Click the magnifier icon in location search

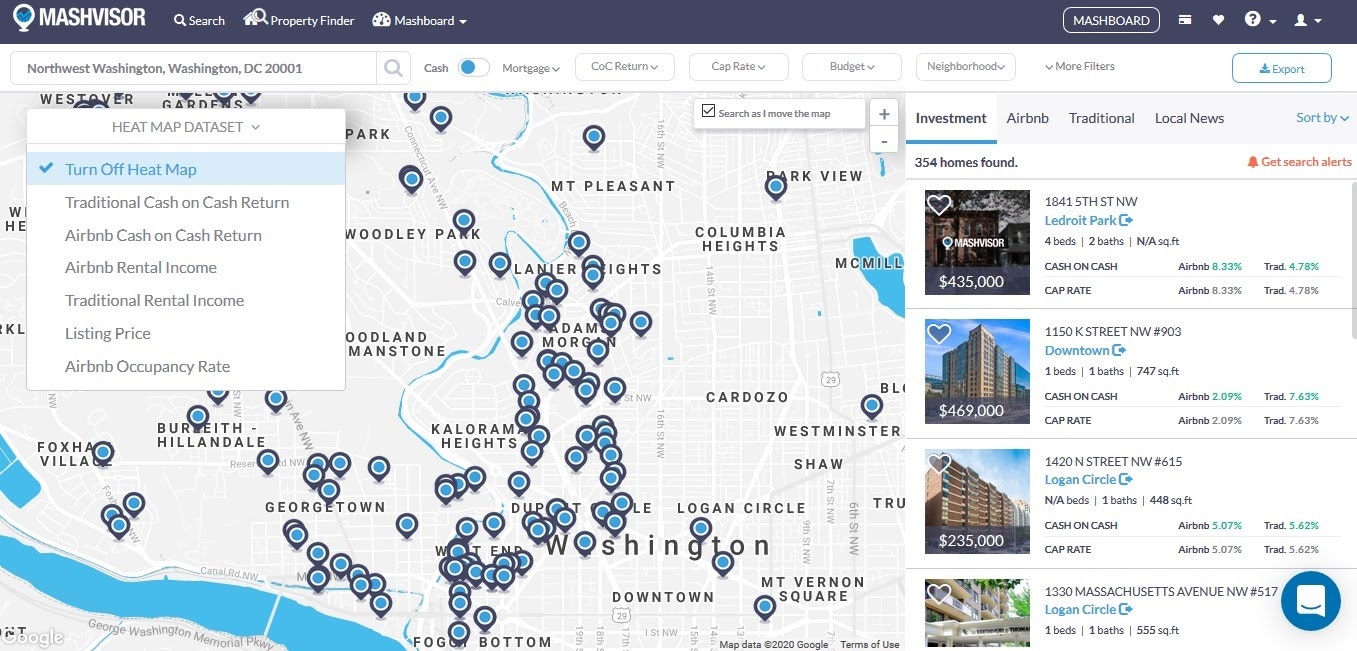point(393,68)
